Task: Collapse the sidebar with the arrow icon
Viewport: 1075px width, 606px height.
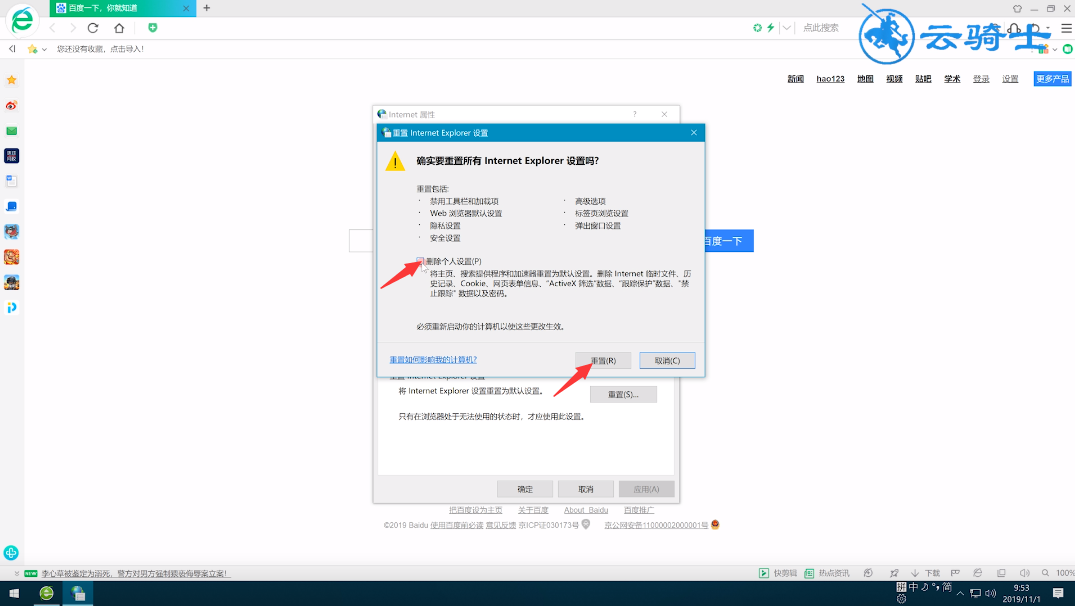Action: tap(12, 49)
